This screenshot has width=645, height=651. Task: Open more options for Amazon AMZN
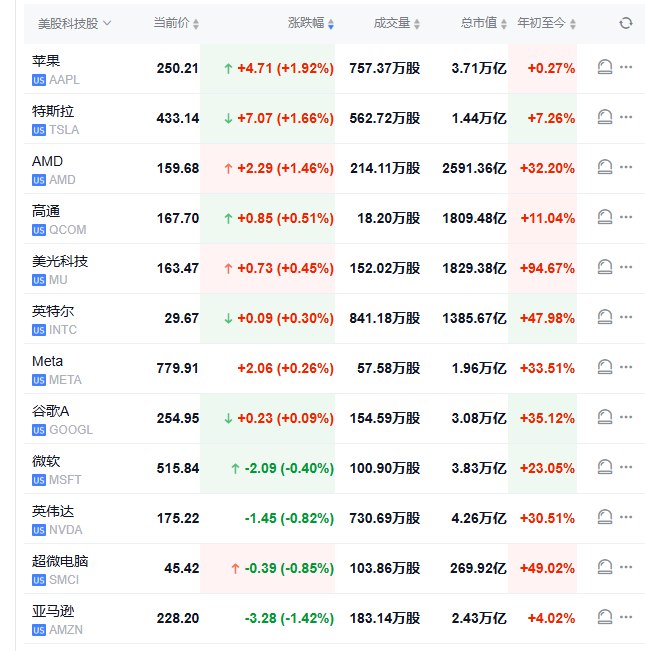point(627,617)
